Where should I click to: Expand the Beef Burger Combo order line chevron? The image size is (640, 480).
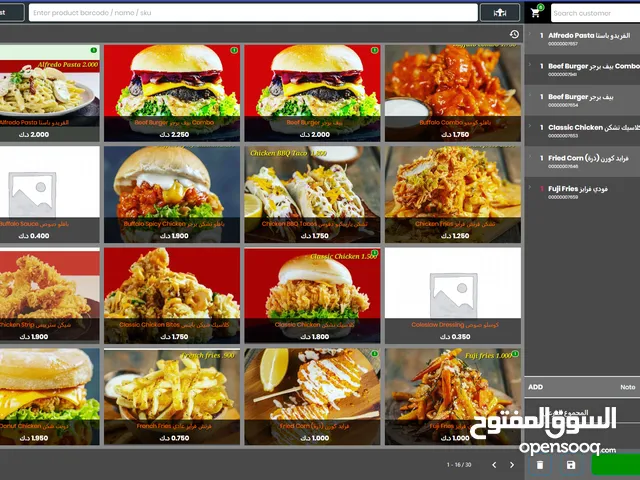[530, 65]
